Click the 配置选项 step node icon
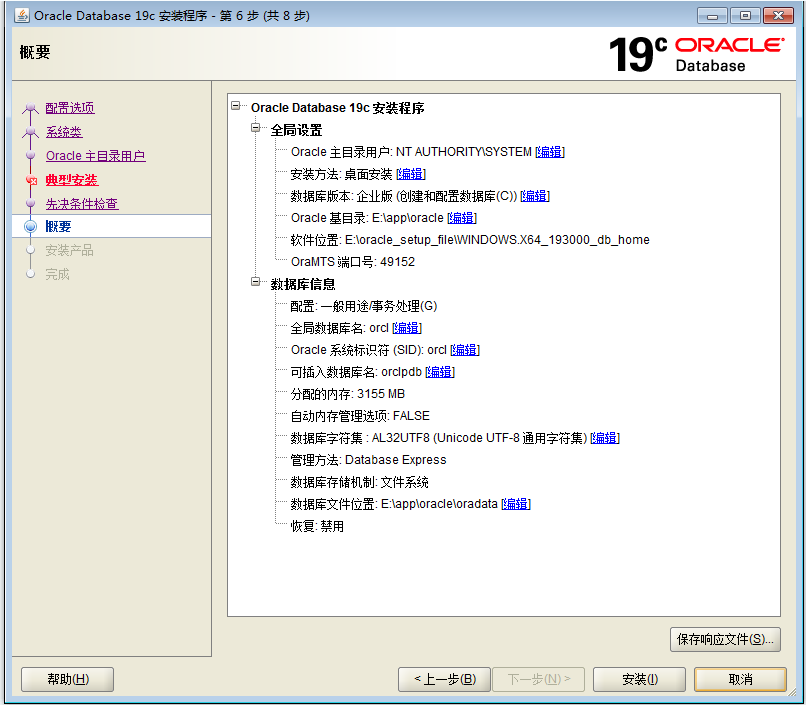Image resolution: width=806 pixels, height=705 pixels. point(30,108)
